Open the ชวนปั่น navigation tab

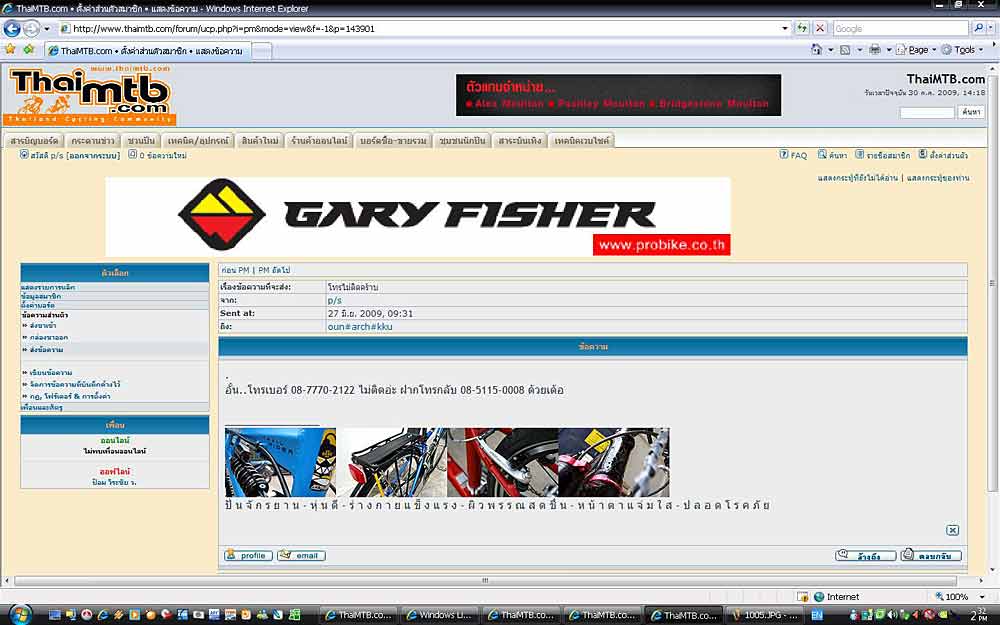[x=140, y=140]
